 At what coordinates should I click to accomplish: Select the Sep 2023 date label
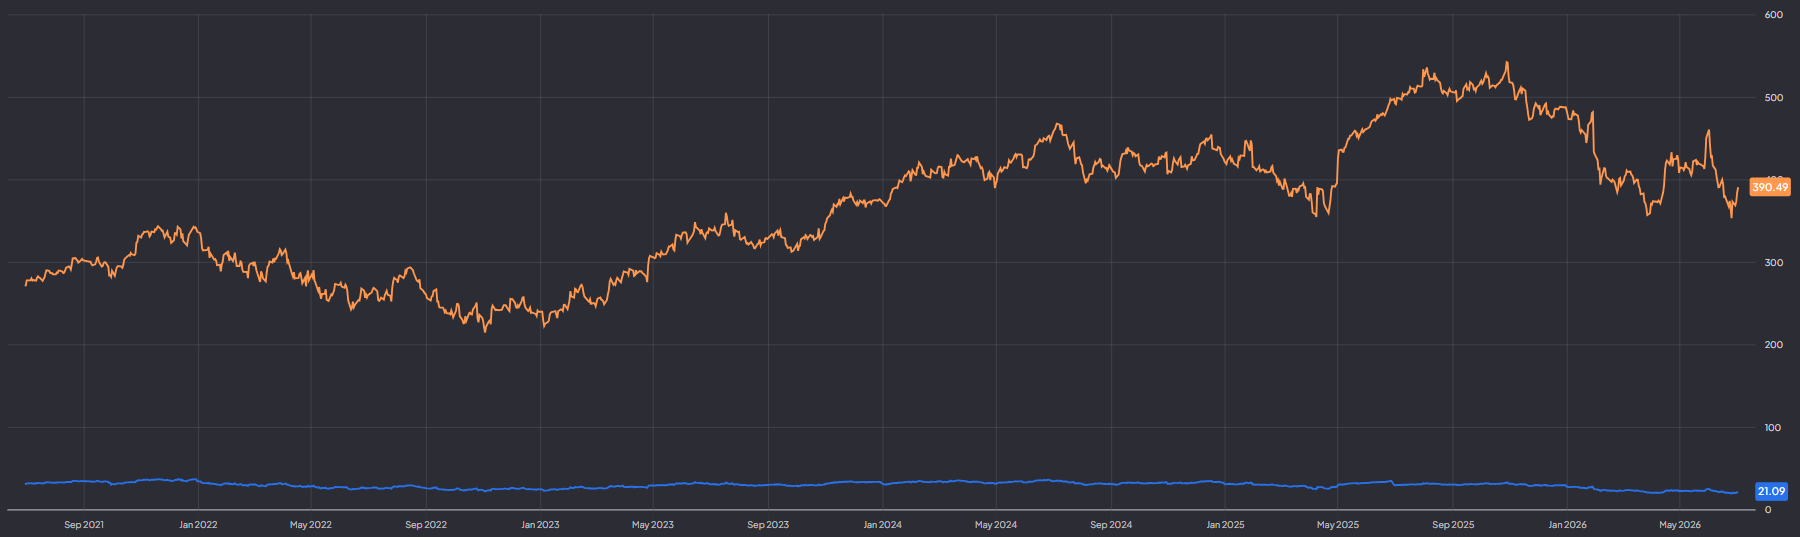coord(768,525)
